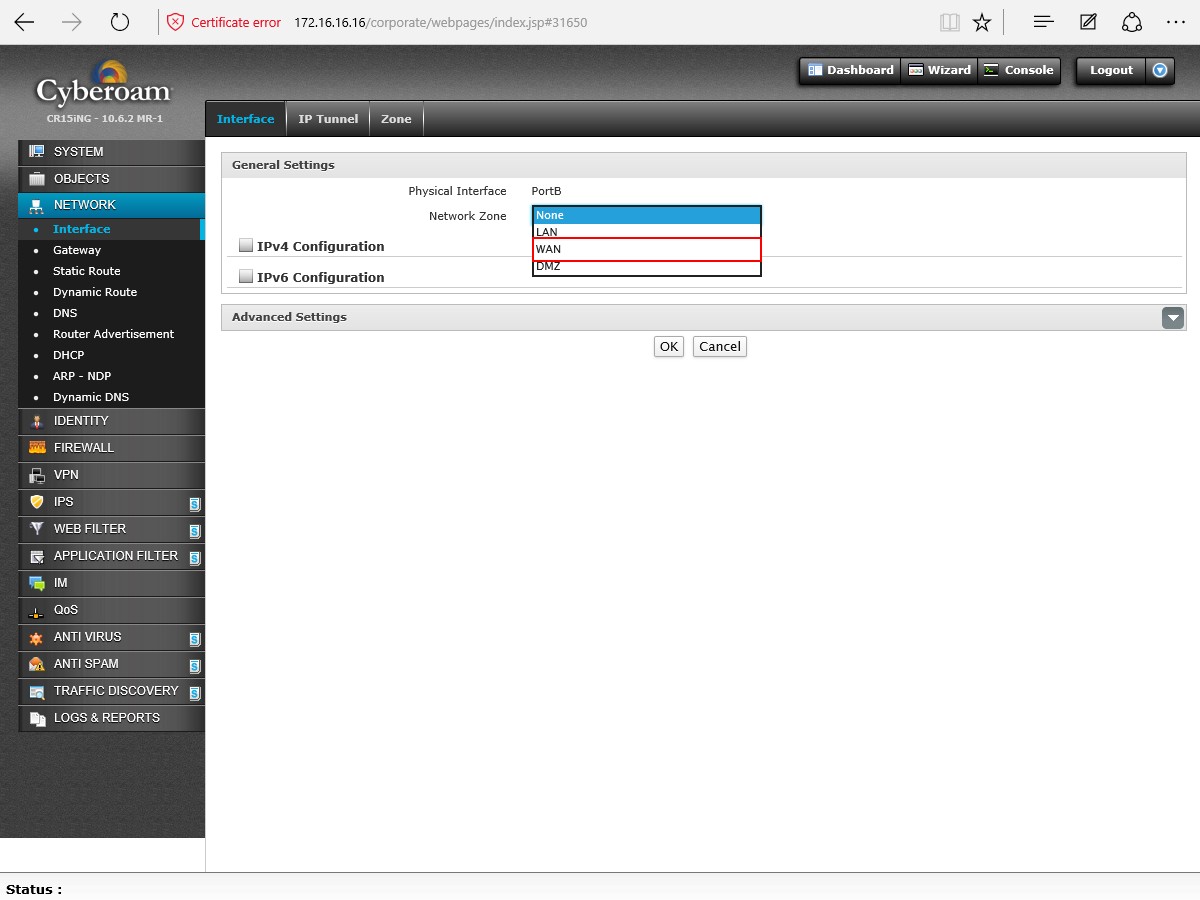Select DMZ in Network Zone list

click(x=647, y=266)
